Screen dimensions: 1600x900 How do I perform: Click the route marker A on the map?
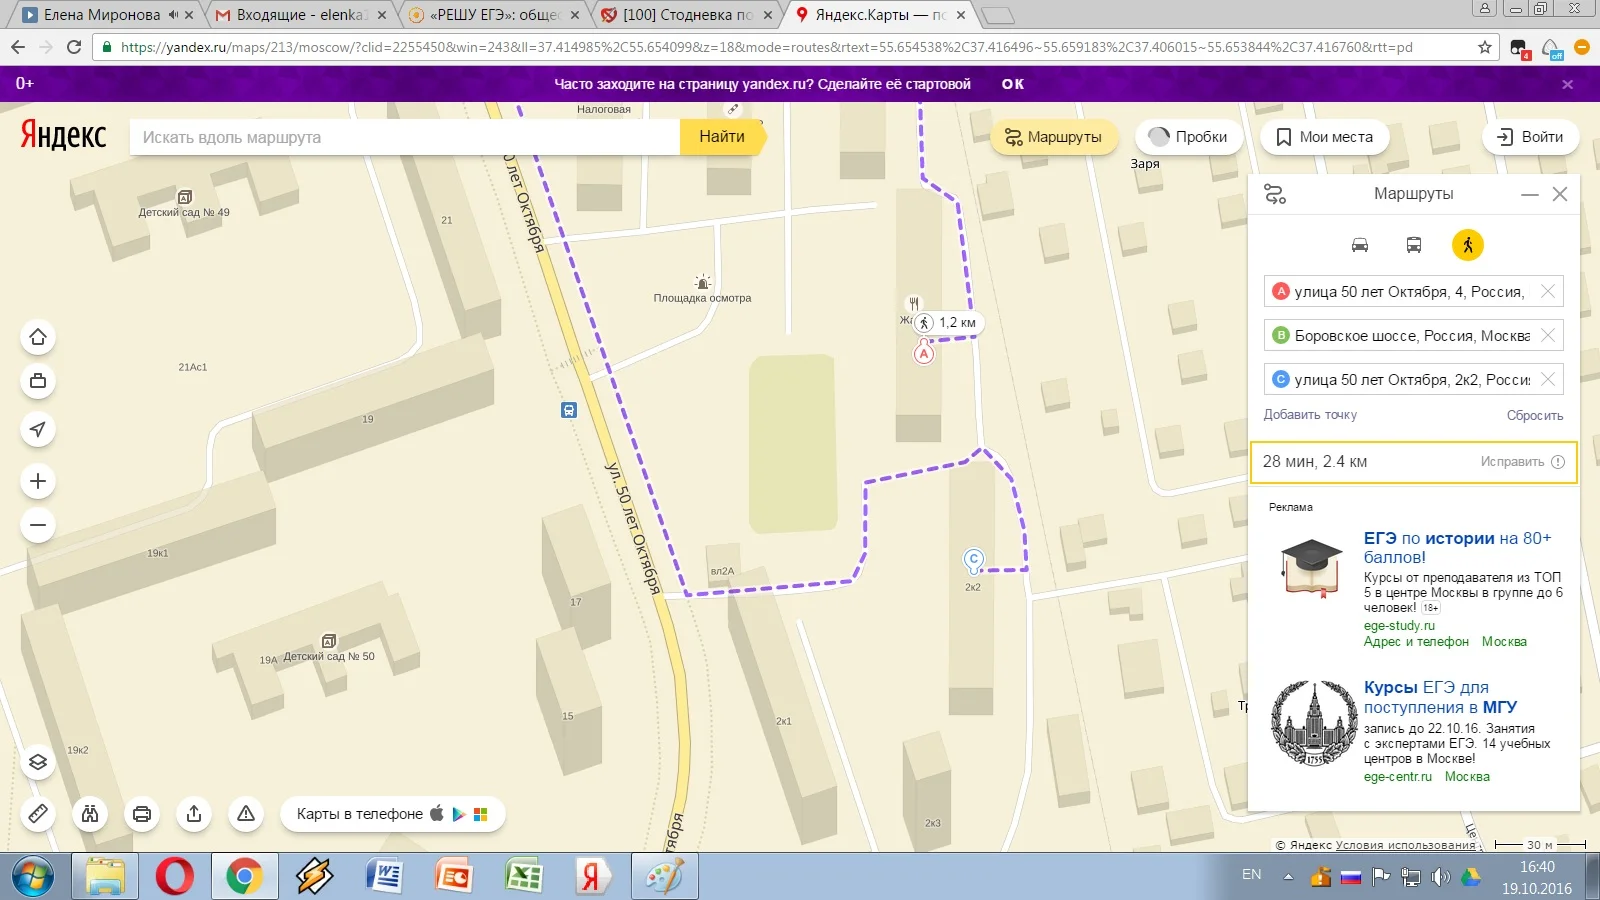click(924, 353)
